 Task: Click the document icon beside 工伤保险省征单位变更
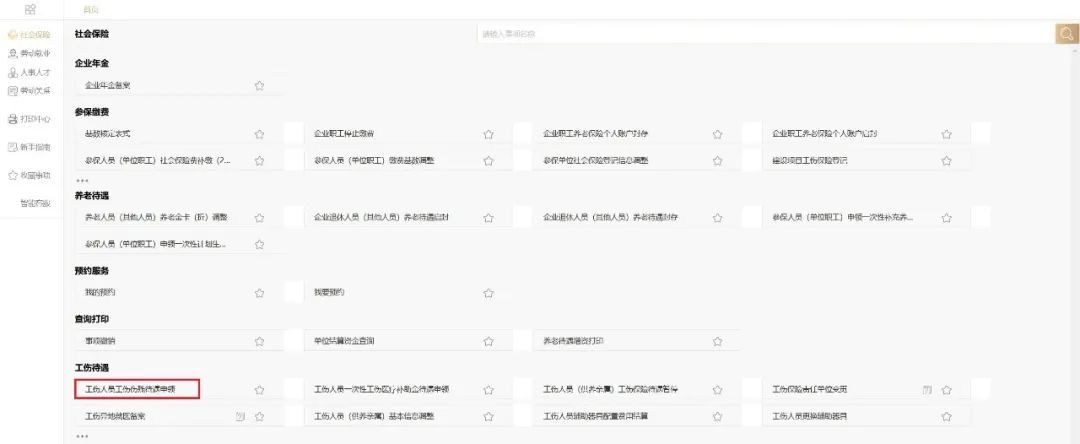[x=927, y=389]
